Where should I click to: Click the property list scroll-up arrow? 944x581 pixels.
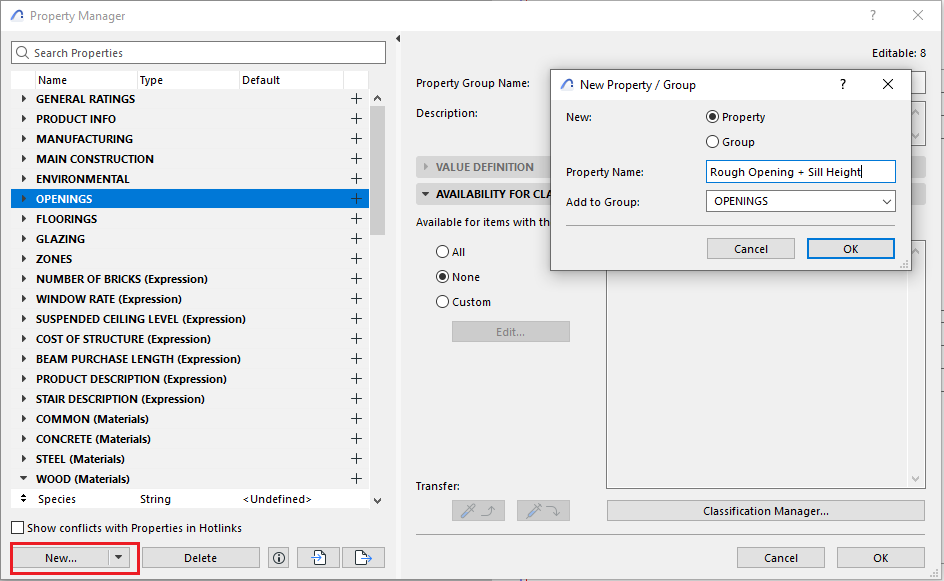377,98
